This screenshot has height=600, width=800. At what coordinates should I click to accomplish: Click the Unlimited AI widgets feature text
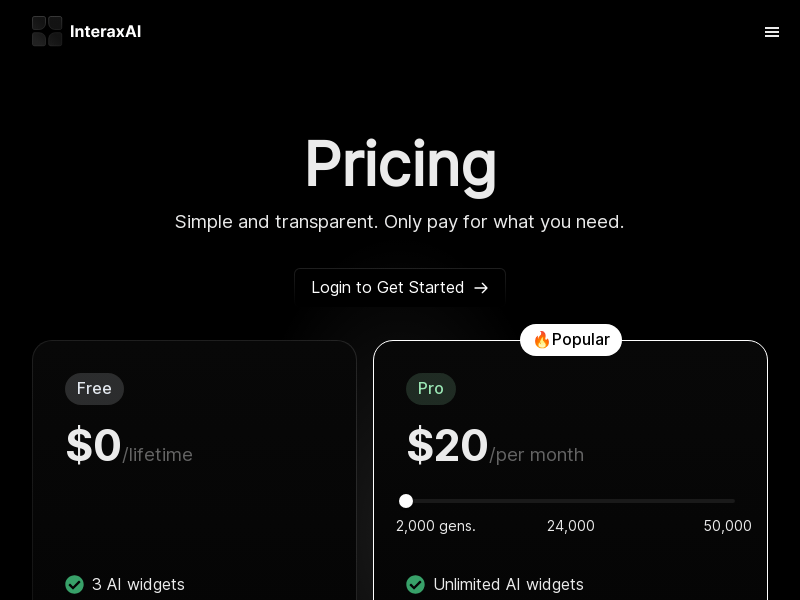click(x=508, y=585)
